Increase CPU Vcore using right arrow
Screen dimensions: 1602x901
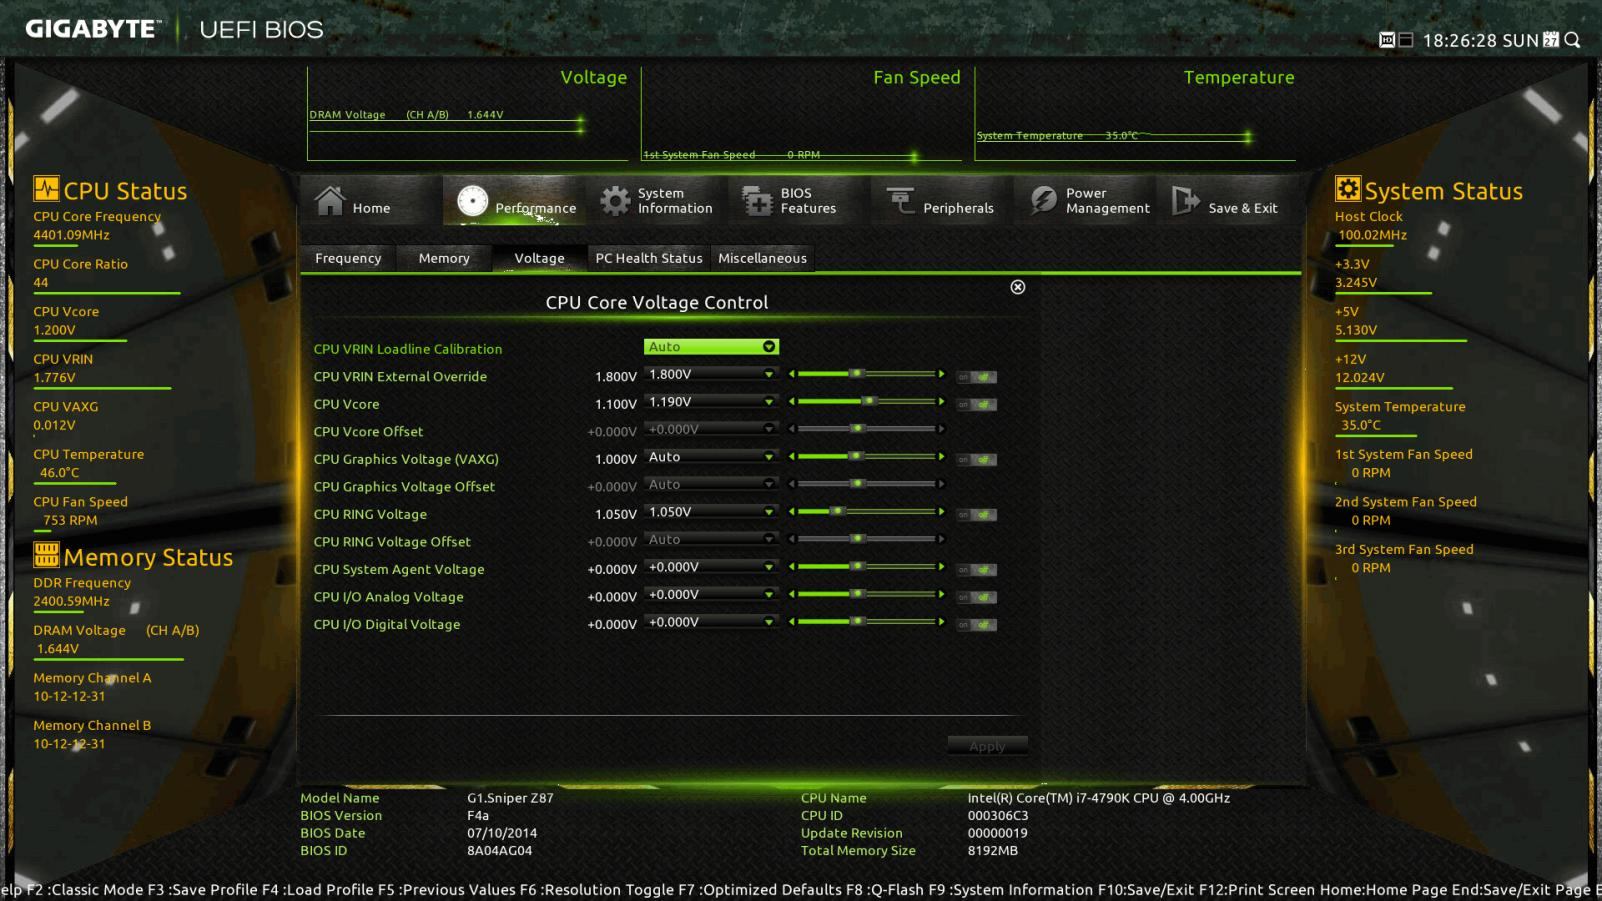(x=941, y=401)
